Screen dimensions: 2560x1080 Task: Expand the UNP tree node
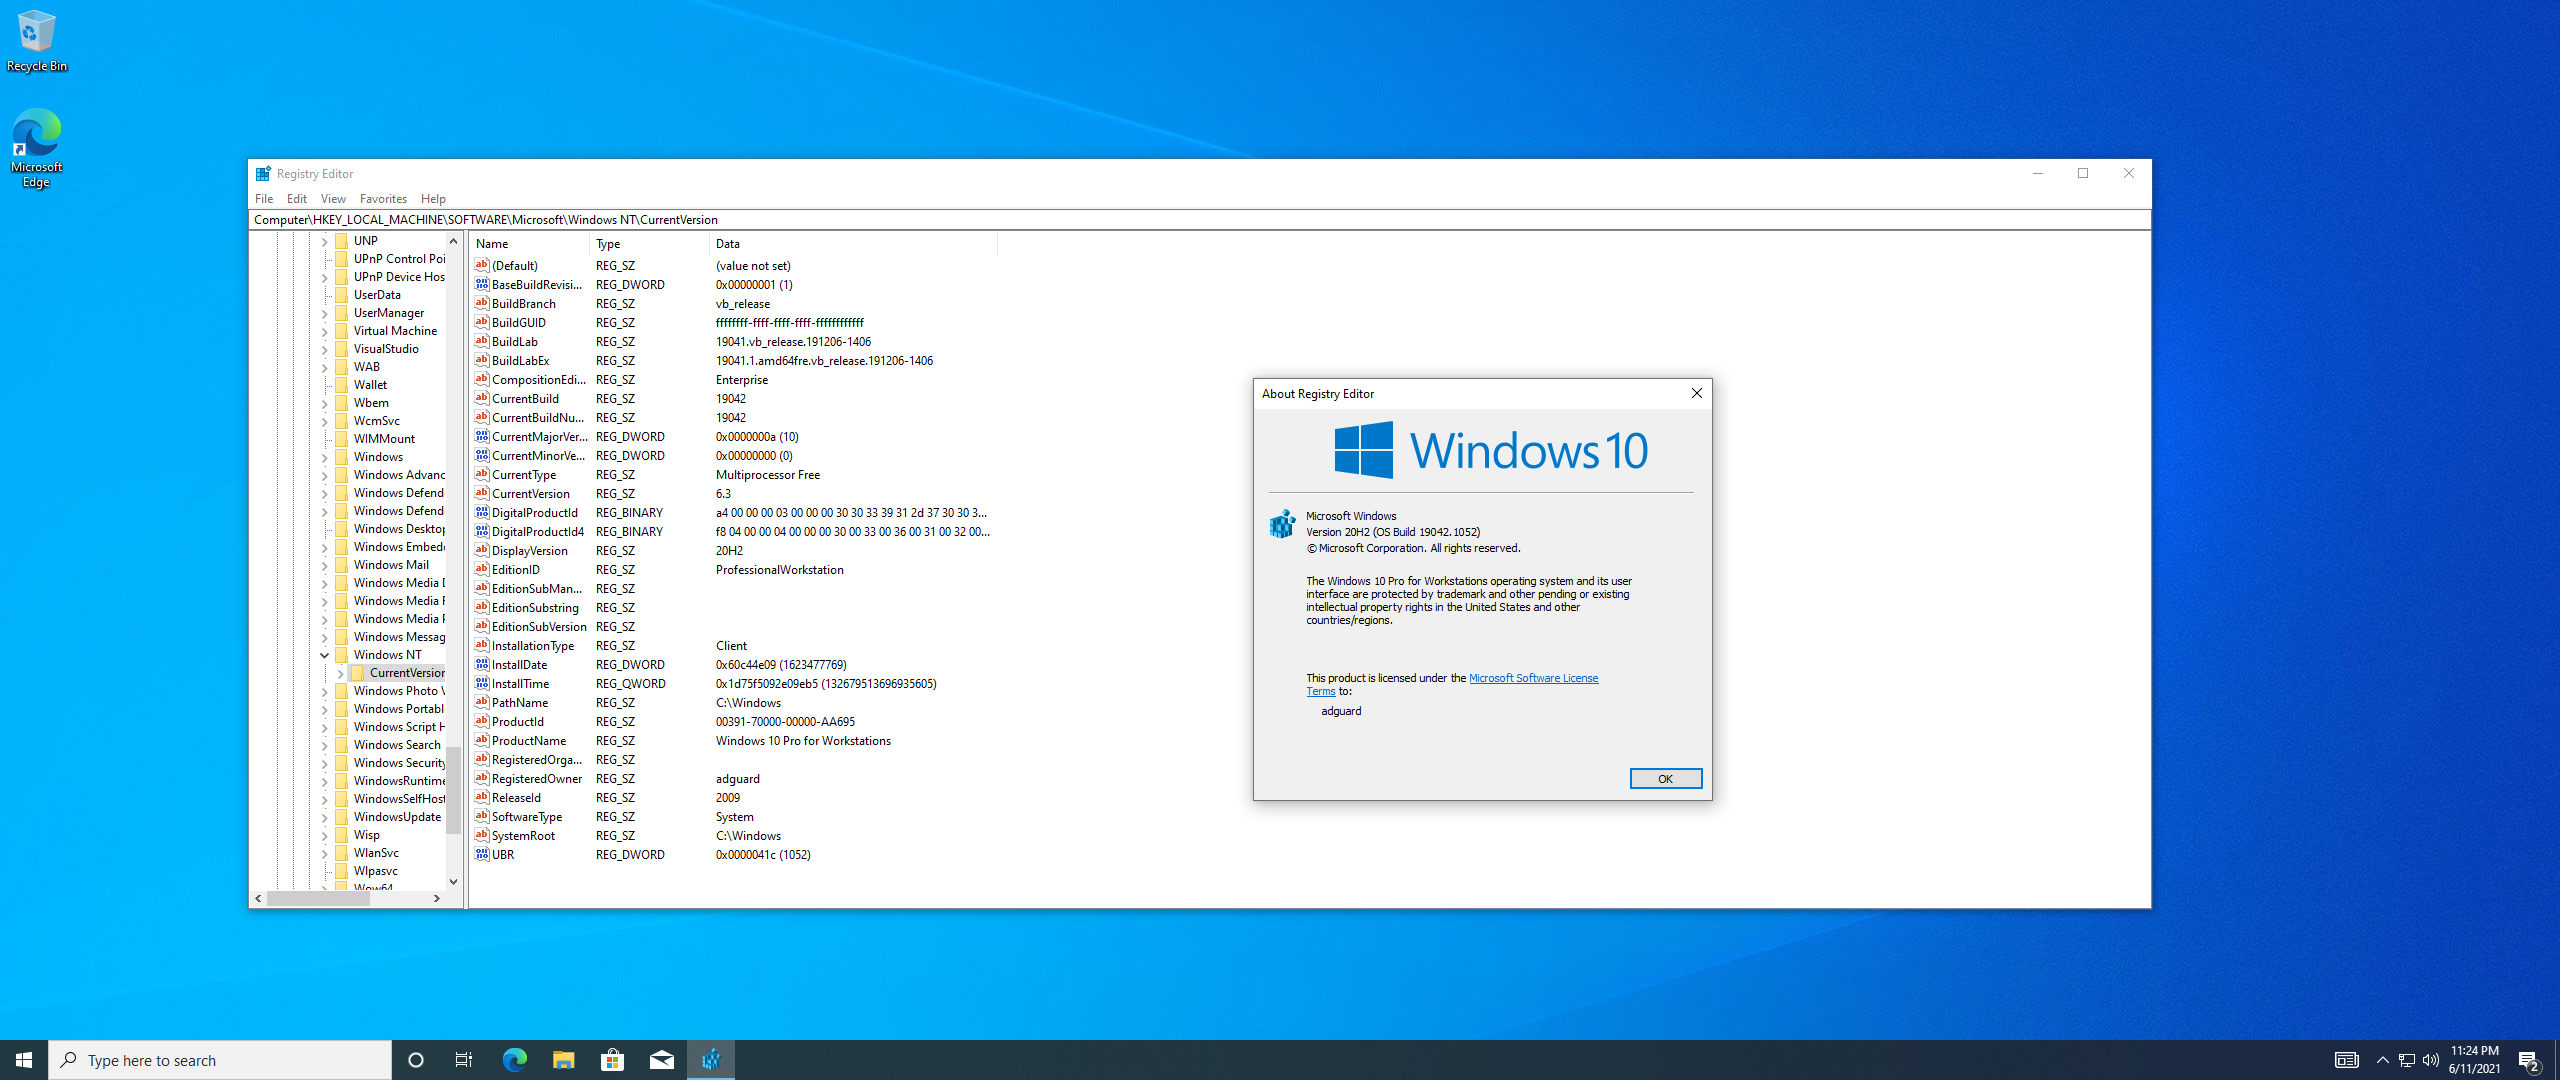[x=325, y=241]
